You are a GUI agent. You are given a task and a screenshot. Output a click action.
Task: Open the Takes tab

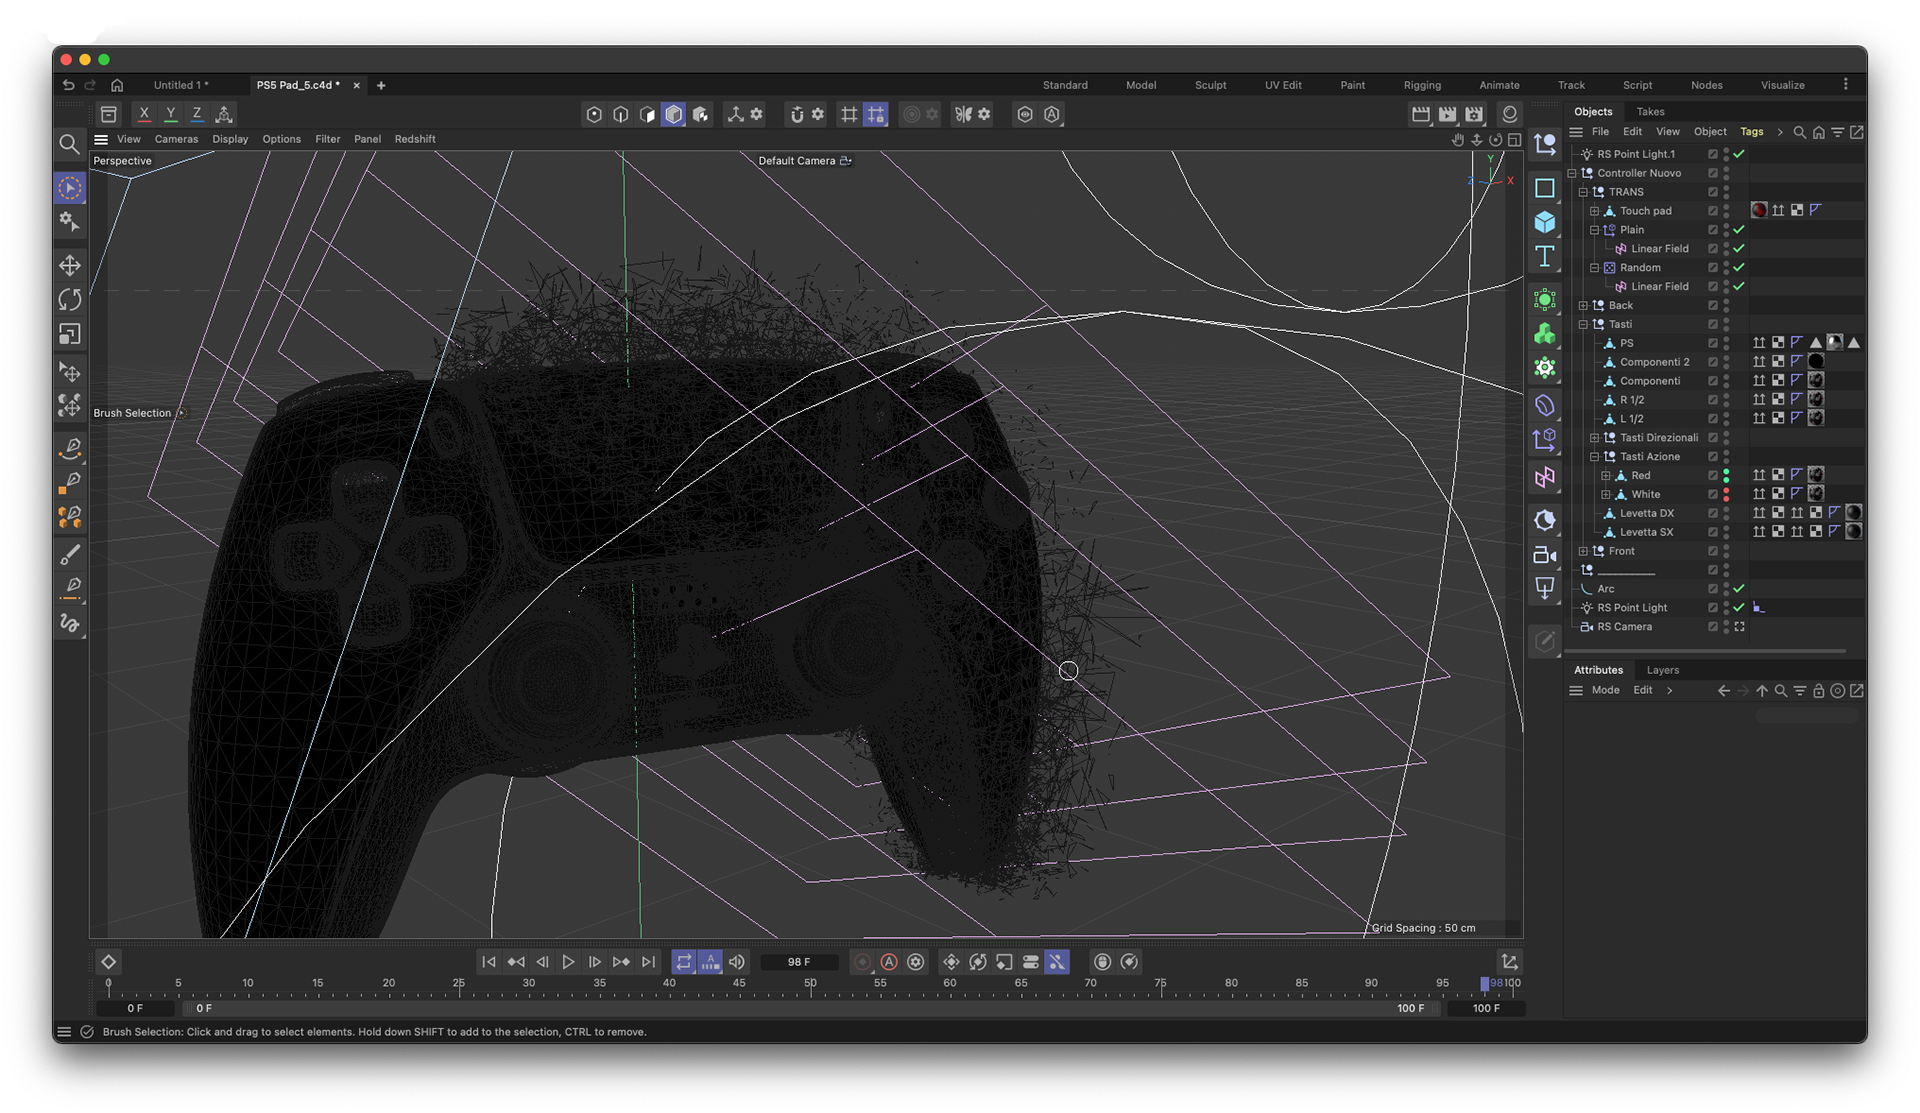click(1650, 112)
